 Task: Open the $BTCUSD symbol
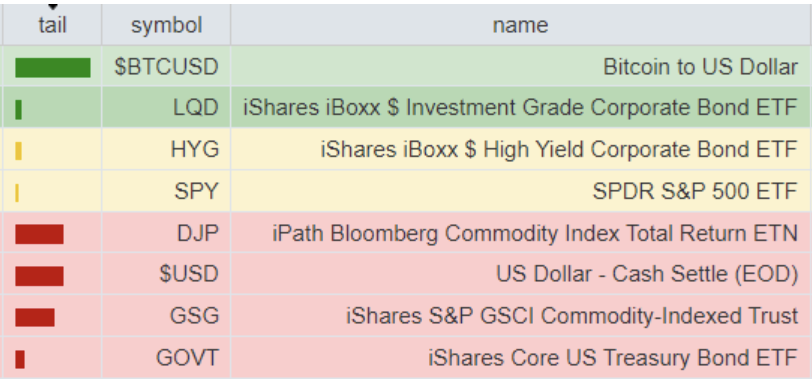point(166,67)
